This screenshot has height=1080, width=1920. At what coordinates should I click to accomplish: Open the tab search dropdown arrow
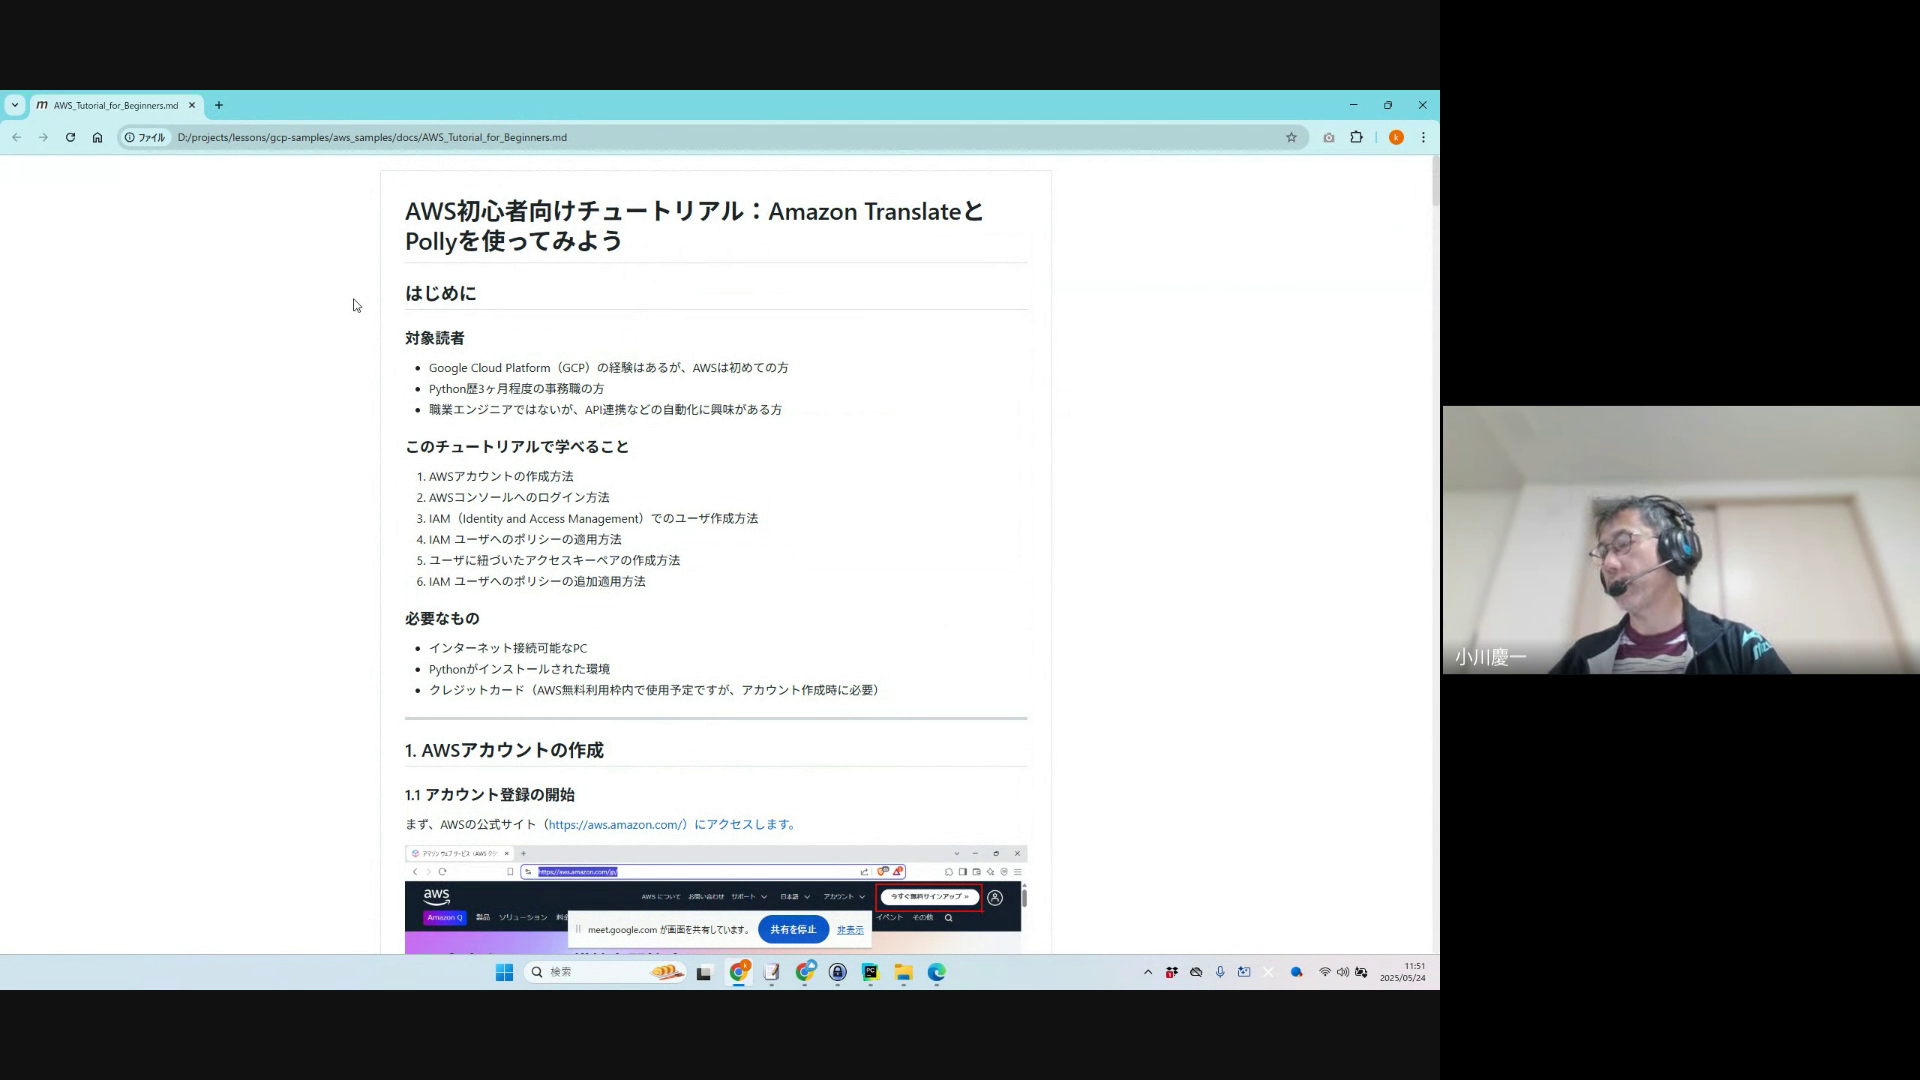14,105
